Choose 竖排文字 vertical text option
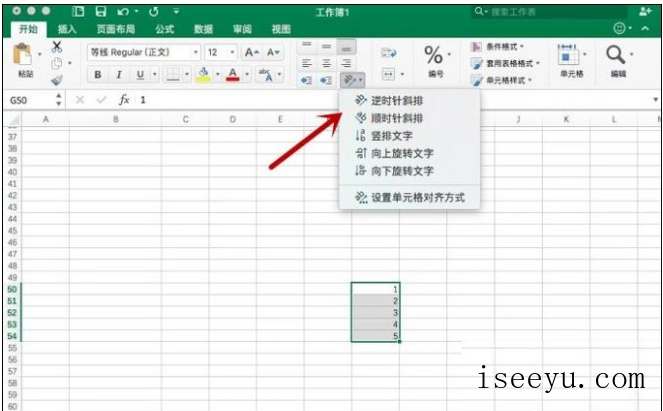 [409, 136]
